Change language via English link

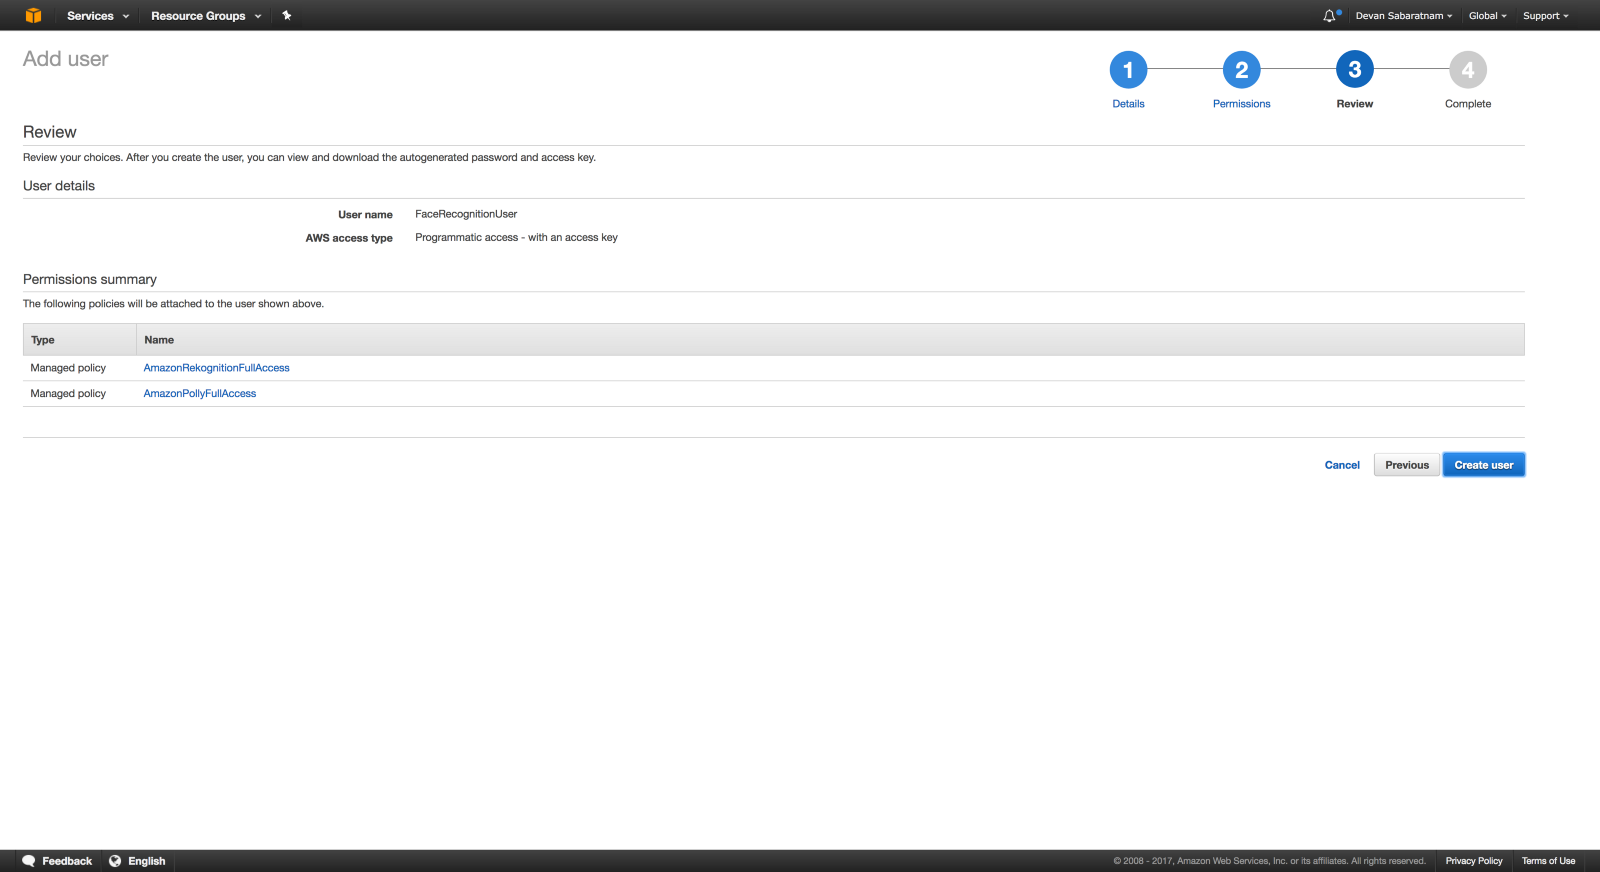(x=146, y=861)
